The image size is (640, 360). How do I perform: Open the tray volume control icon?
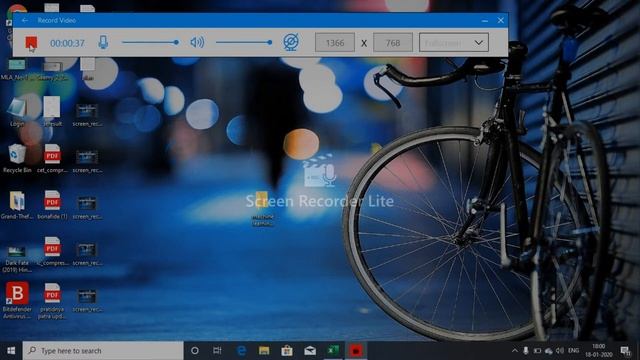[560, 351]
